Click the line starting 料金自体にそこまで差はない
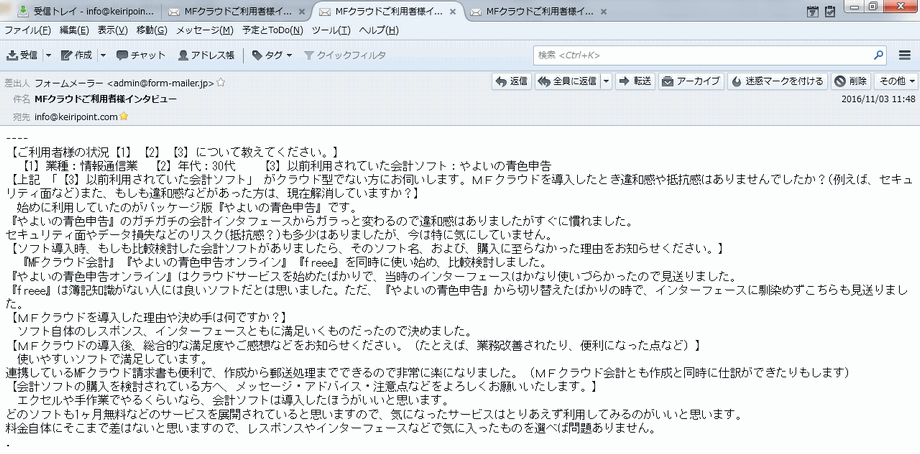The height and width of the screenshot is (454, 920). [x=331, y=428]
